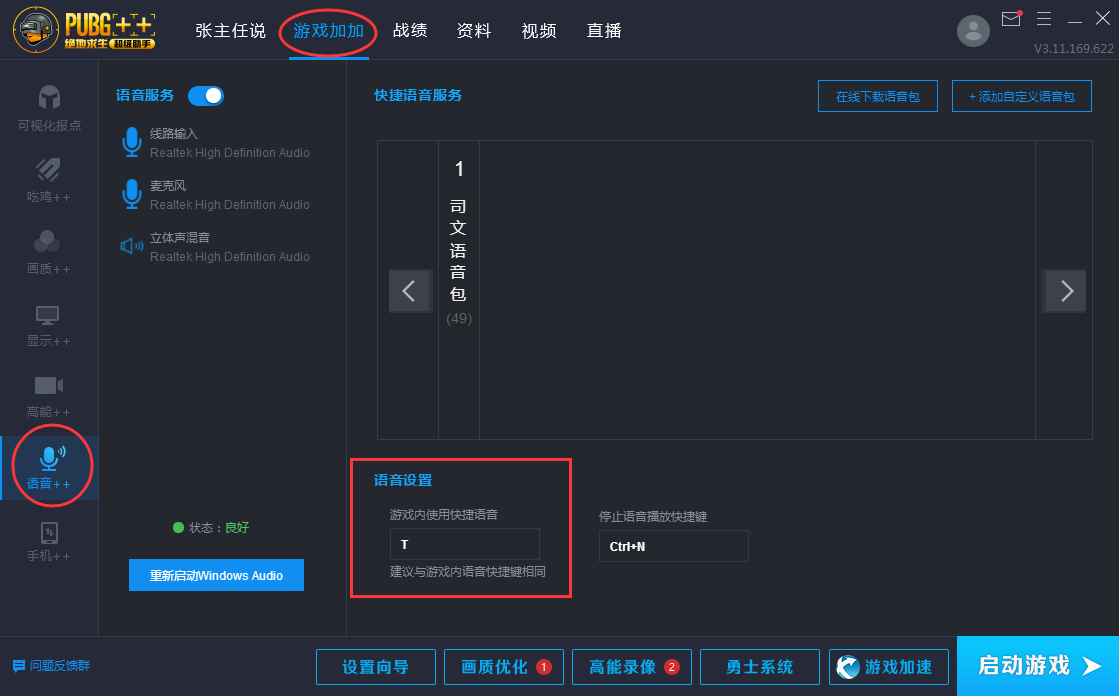Open 高能录像 button

pyautogui.click(x=632, y=667)
